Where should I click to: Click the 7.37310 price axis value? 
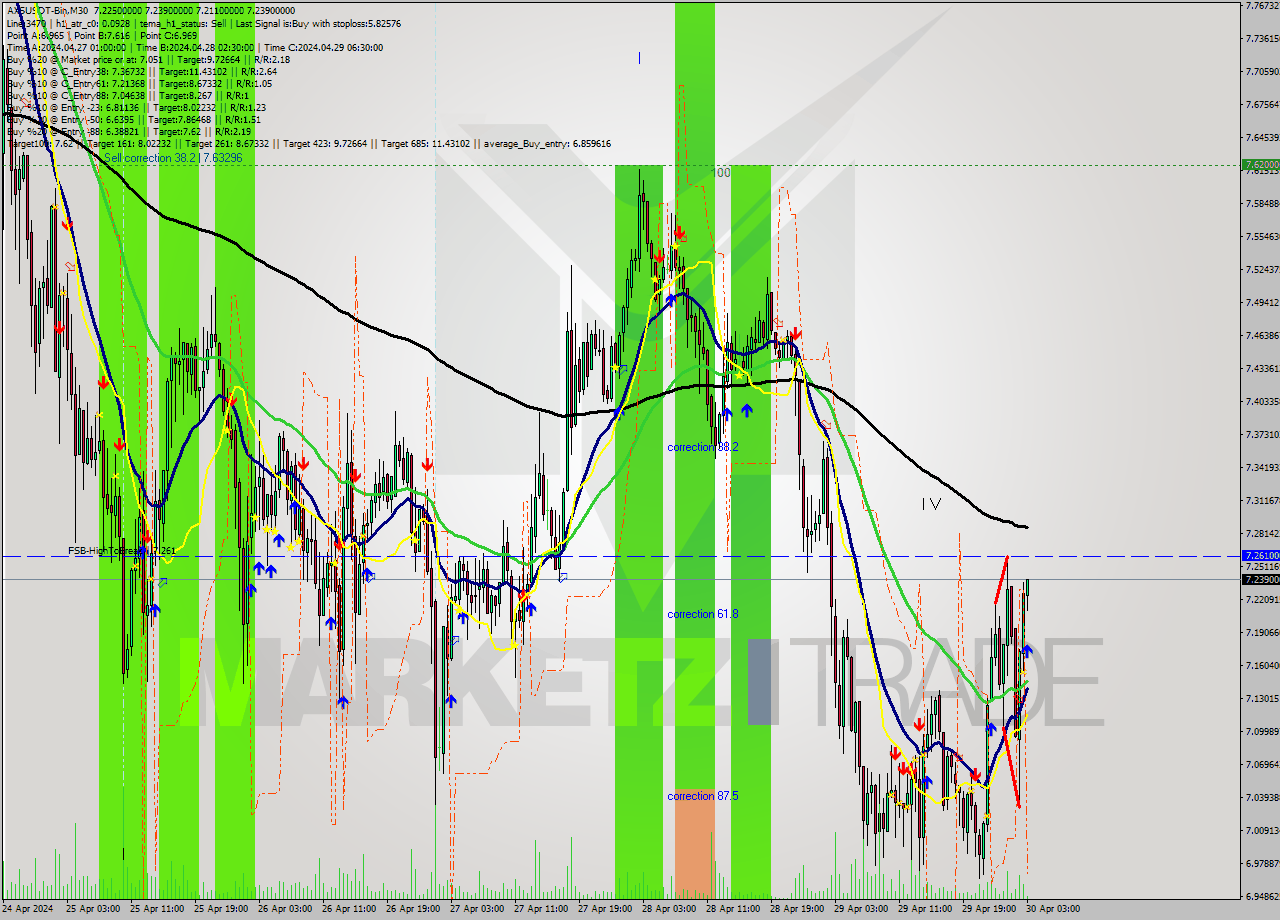(x=1261, y=434)
